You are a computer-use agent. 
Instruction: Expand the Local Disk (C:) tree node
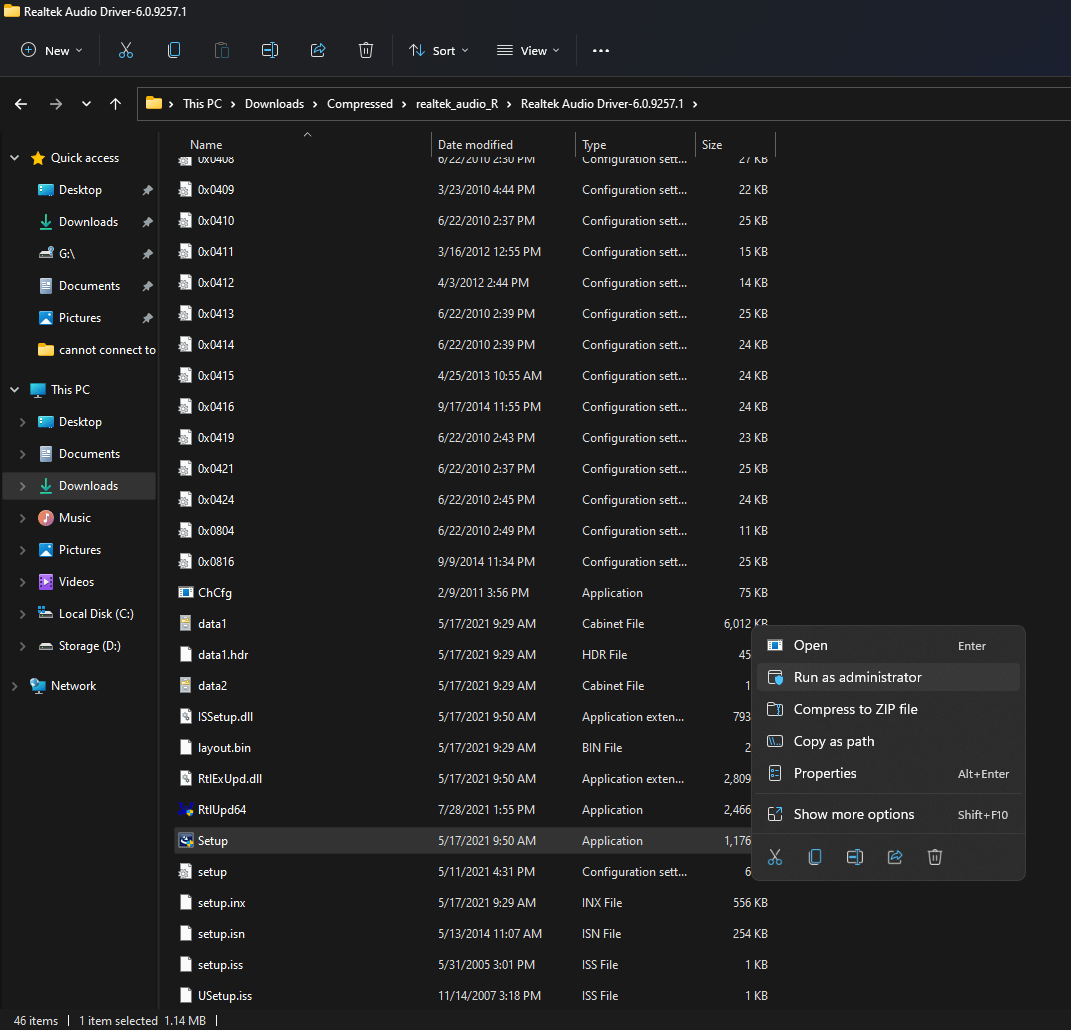click(22, 614)
